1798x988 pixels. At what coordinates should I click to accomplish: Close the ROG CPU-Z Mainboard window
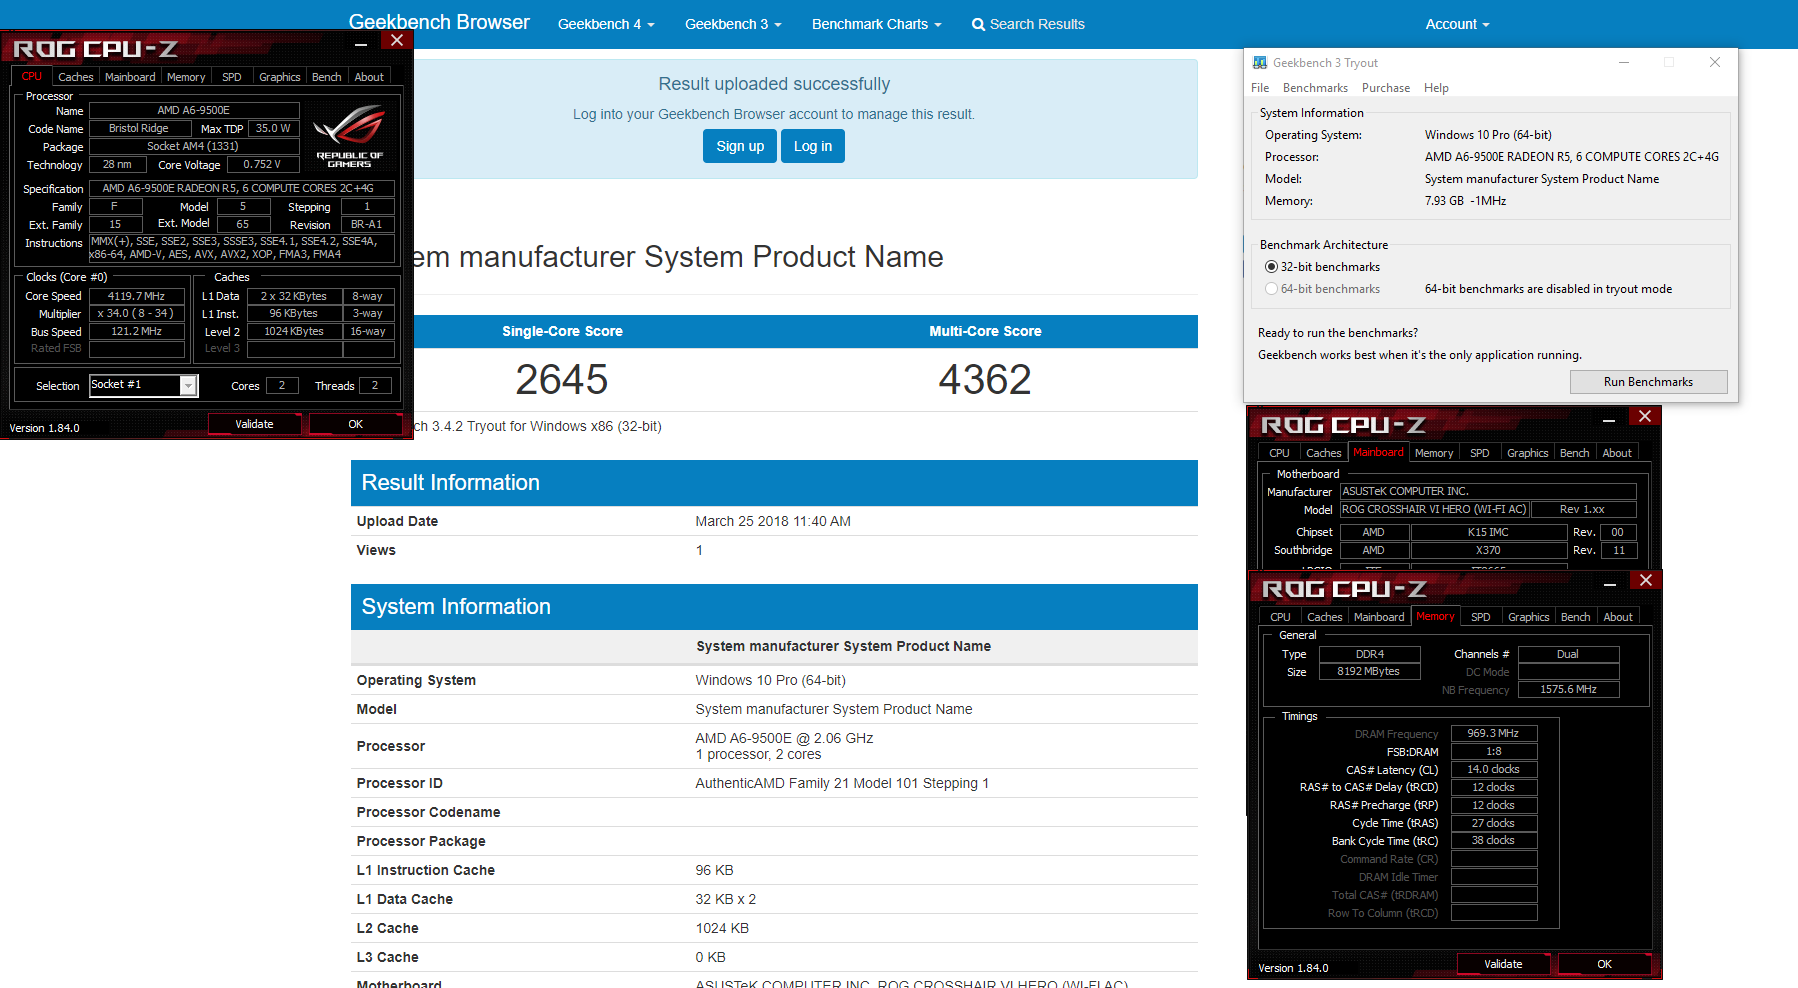tap(1644, 416)
